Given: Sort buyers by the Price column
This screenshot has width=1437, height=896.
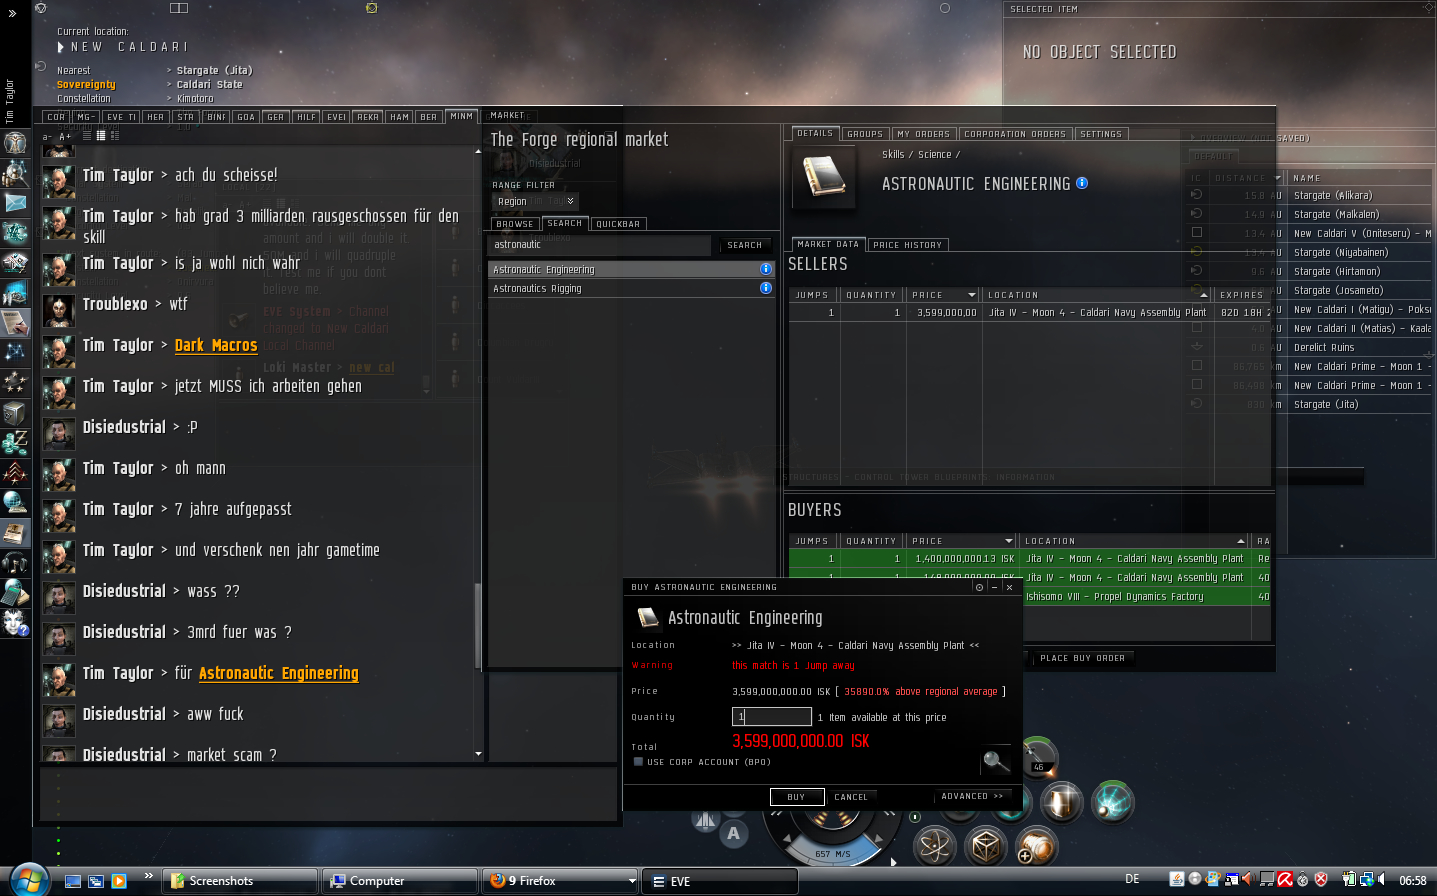Looking at the screenshot, I should coord(961,541).
